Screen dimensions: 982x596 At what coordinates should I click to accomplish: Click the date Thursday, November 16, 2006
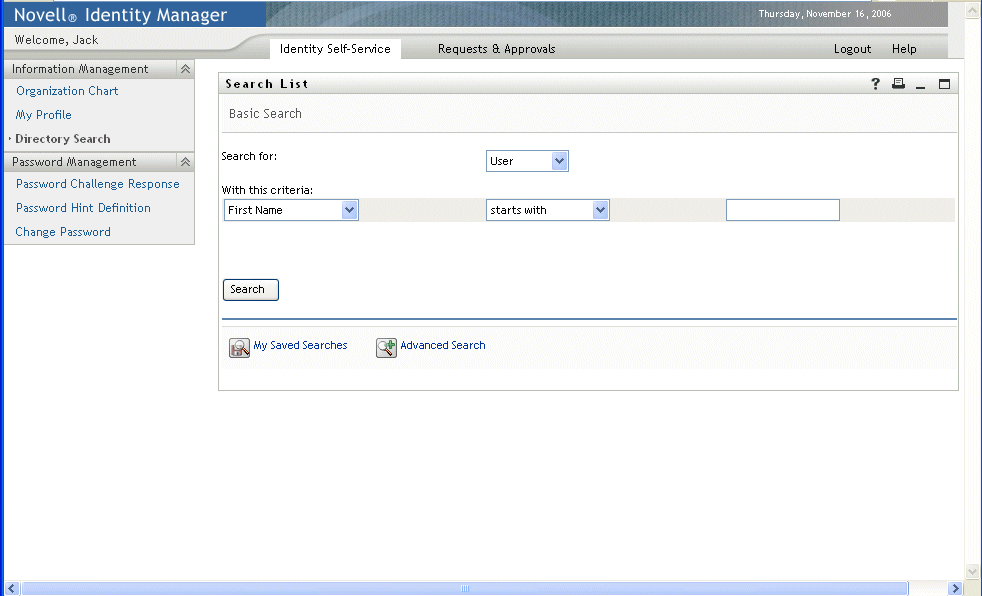(x=825, y=14)
